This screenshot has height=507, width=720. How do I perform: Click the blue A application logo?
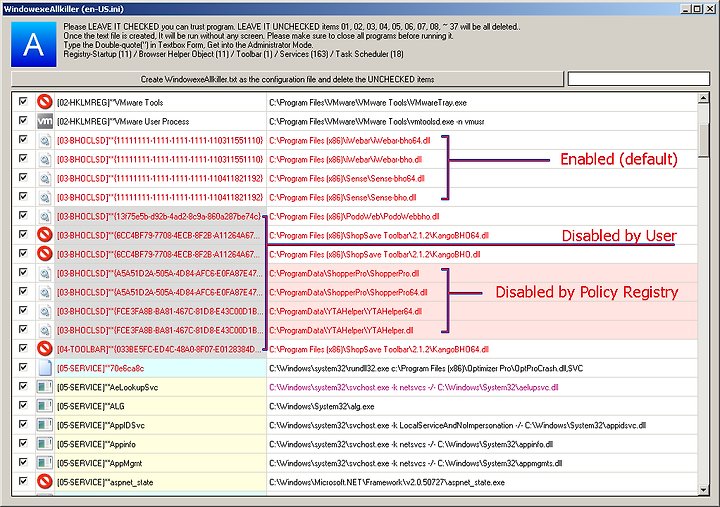(34, 44)
